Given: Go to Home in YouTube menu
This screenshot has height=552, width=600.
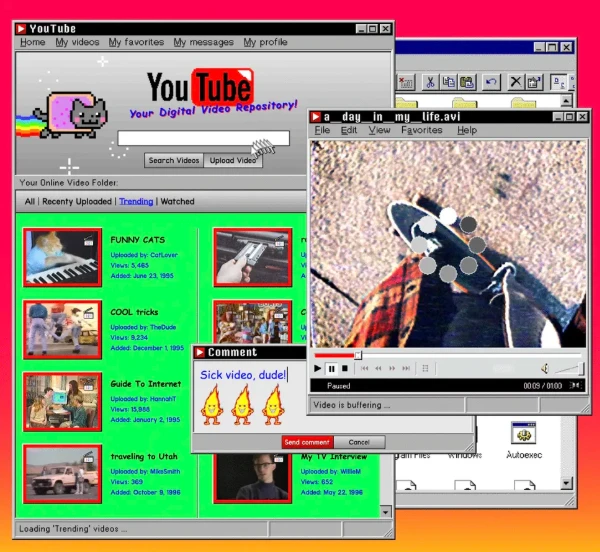Looking at the screenshot, I should pyautogui.click(x=33, y=42).
